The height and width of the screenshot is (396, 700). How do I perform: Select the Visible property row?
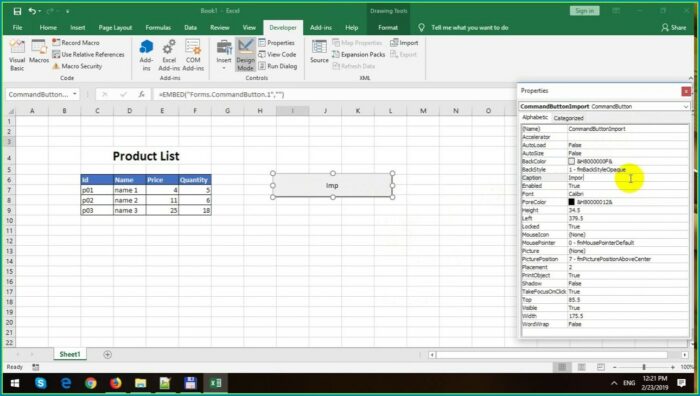[605, 308]
